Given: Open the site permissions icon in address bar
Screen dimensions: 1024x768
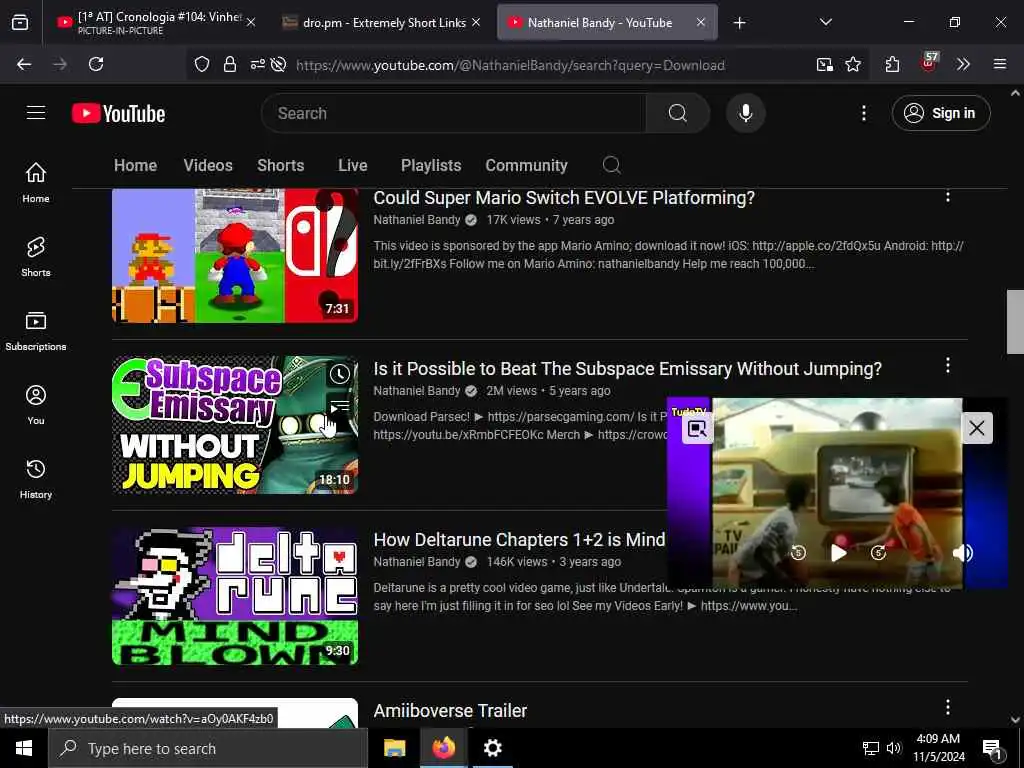Looking at the screenshot, I should pos(257,64).
